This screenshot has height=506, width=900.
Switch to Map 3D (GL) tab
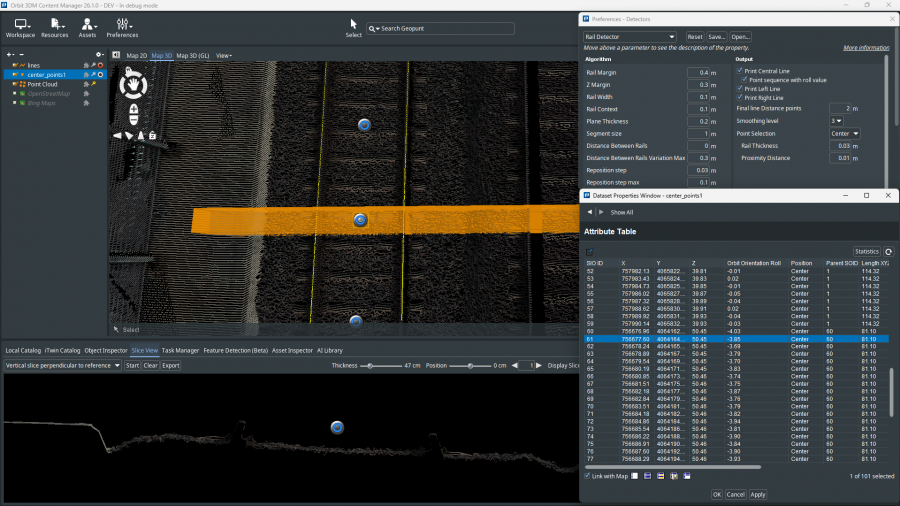(x=193, y=56)
